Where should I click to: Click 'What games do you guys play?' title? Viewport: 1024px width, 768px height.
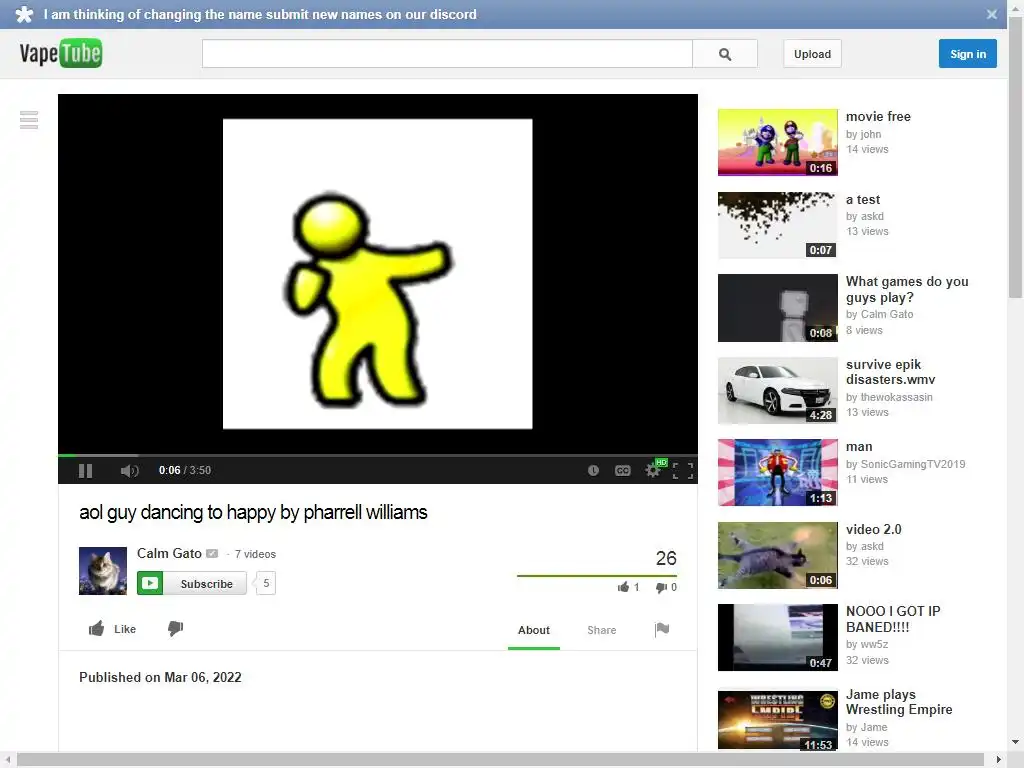coord(907,289)
